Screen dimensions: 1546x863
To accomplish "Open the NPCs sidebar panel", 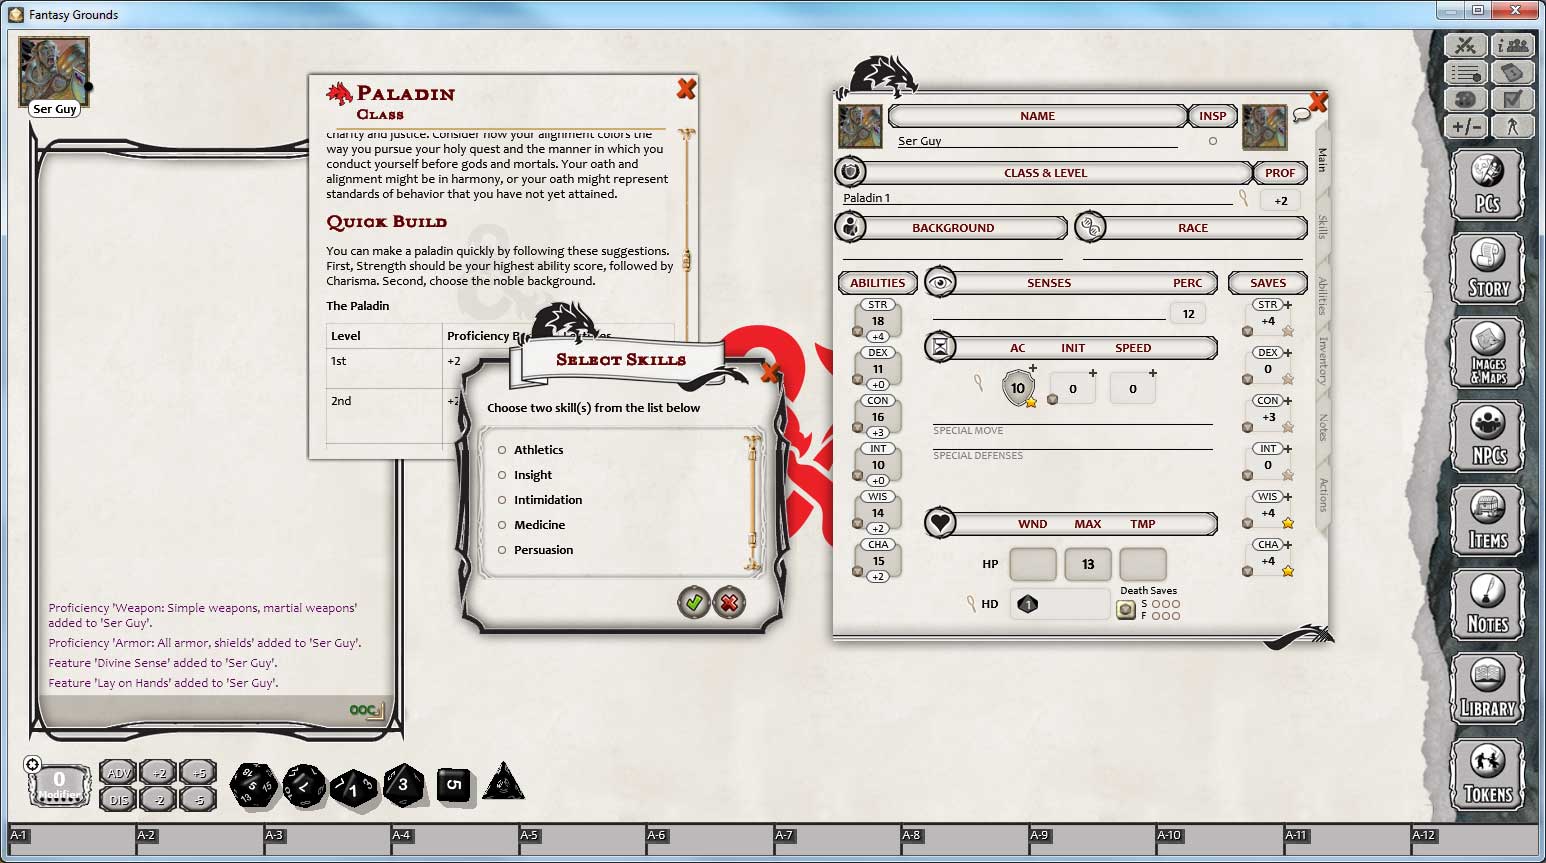I will pyautogui.click(x=1487, y=437).
